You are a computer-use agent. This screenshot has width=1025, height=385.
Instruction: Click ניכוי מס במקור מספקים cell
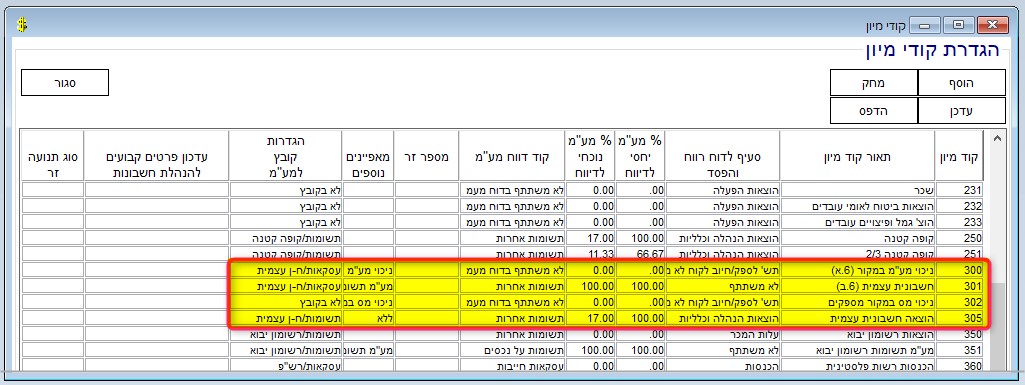(x=858, y=303)
